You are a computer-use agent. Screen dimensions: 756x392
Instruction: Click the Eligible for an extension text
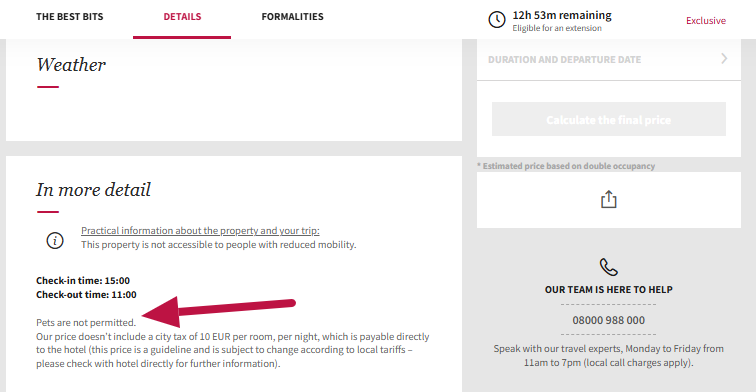pos(557,28)
